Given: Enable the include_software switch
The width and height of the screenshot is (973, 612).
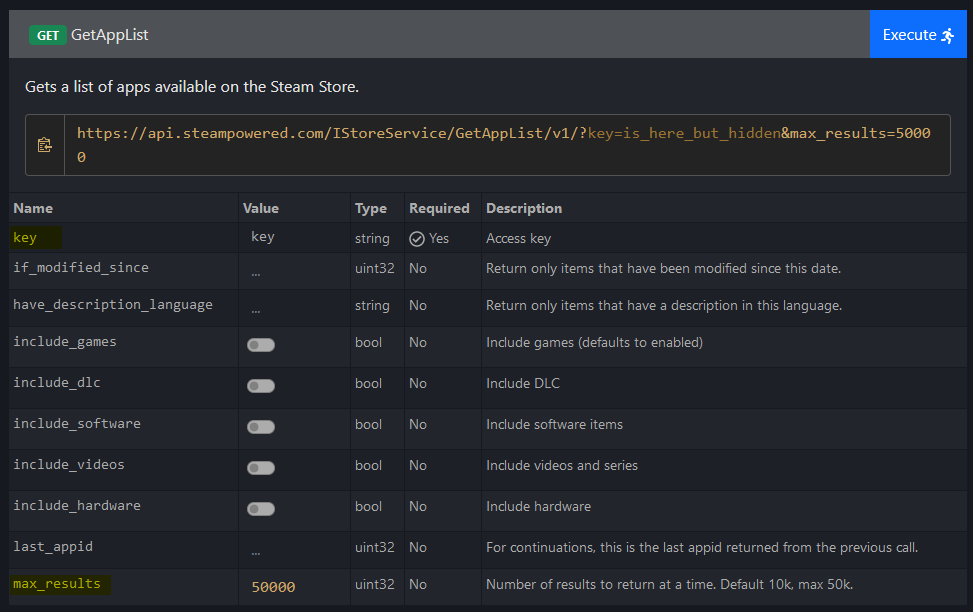Looking at the screenshot, I should (261, 427).
